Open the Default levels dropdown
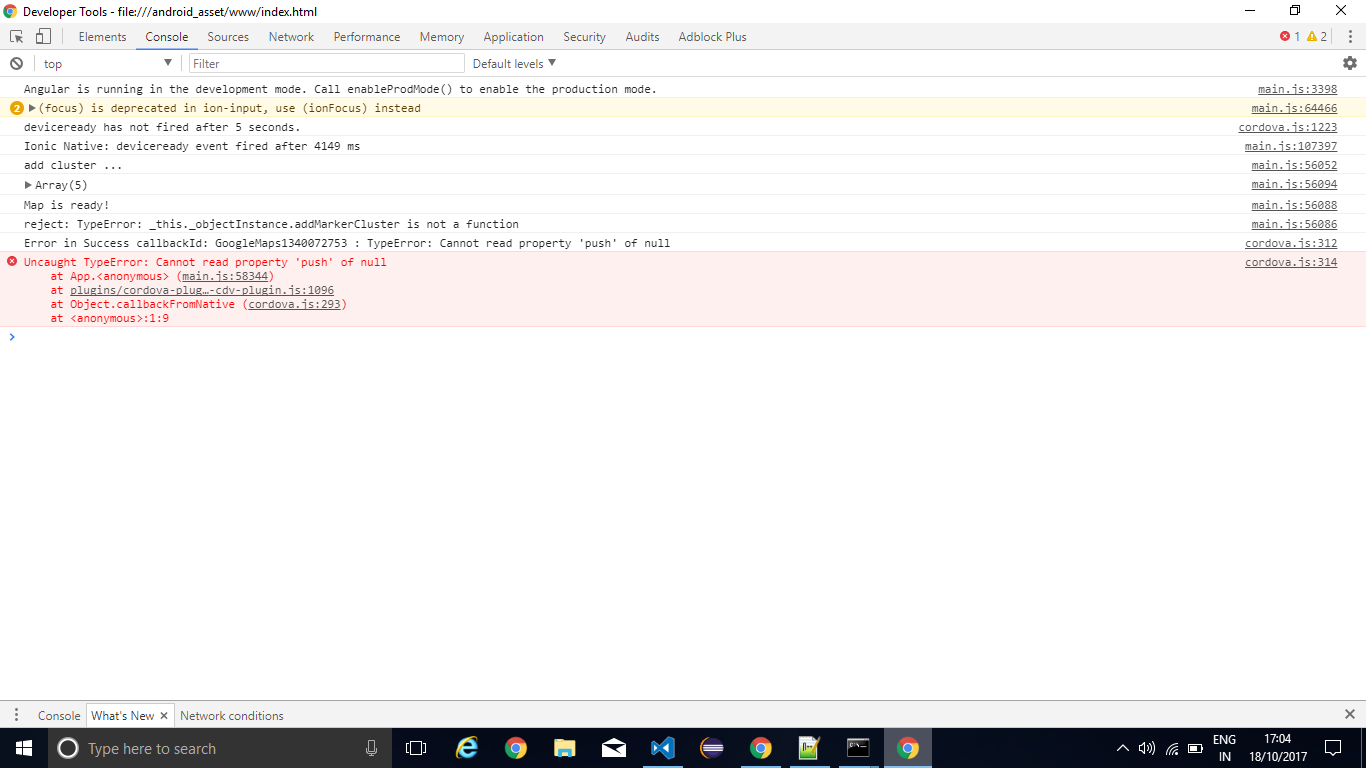Image resolution: width=1366 pixels, height=768 pixels. click(511, 63)
